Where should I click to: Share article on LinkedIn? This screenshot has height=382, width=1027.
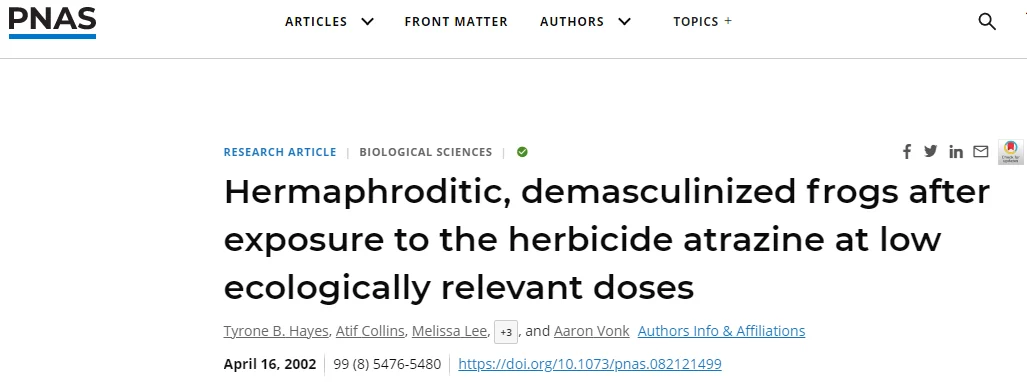956,152
